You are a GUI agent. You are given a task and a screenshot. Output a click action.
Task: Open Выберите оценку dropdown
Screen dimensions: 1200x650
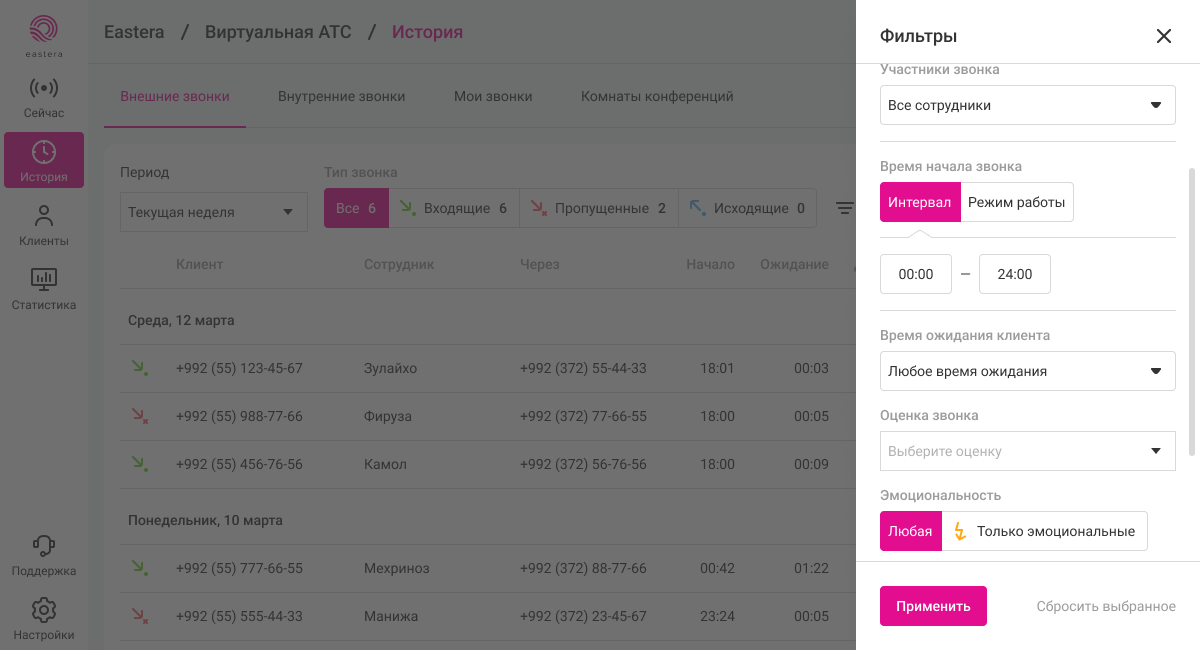click(1027, 451)
